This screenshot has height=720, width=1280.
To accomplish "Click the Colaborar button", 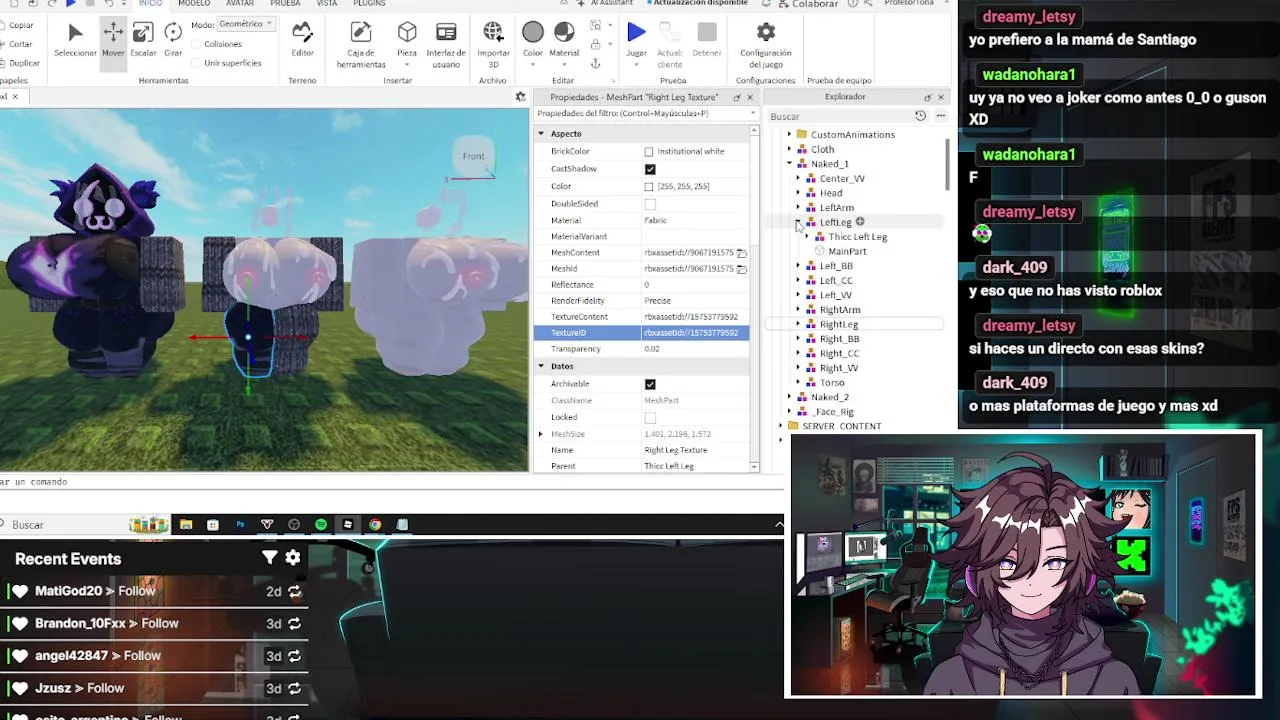I will tap(807, 4).
